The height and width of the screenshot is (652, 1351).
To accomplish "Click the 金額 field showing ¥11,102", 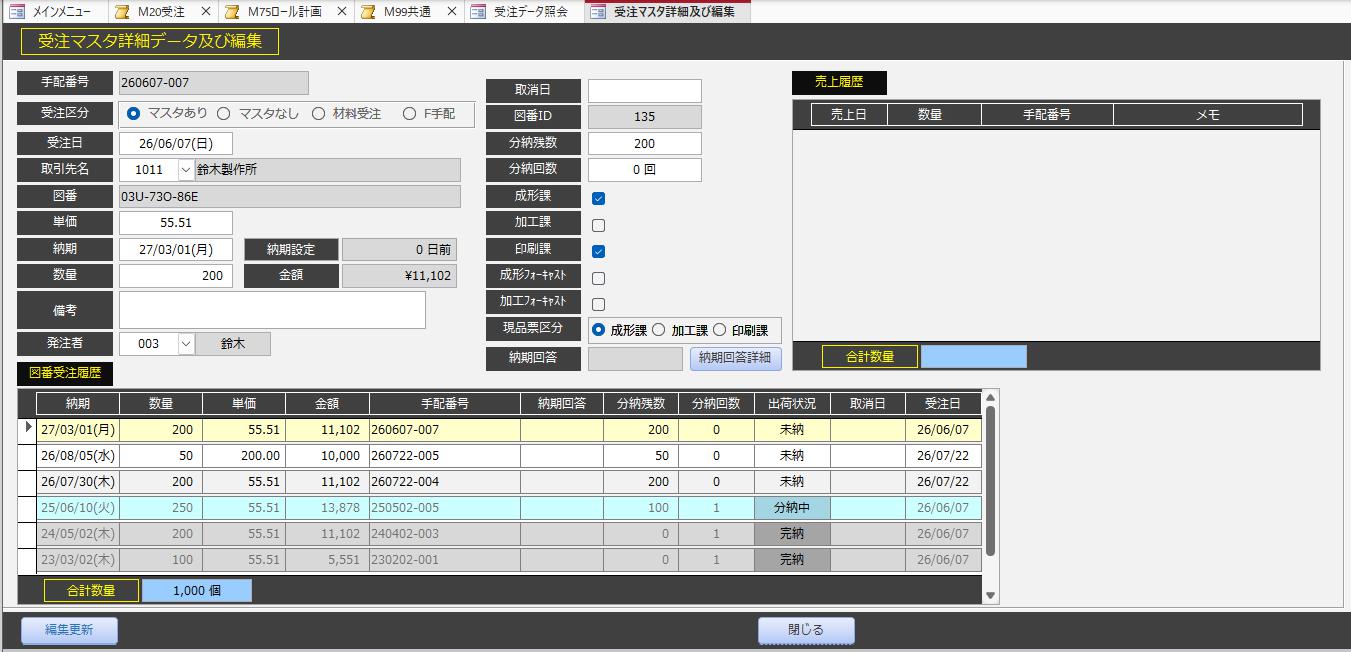I will (x=400, y=276).
